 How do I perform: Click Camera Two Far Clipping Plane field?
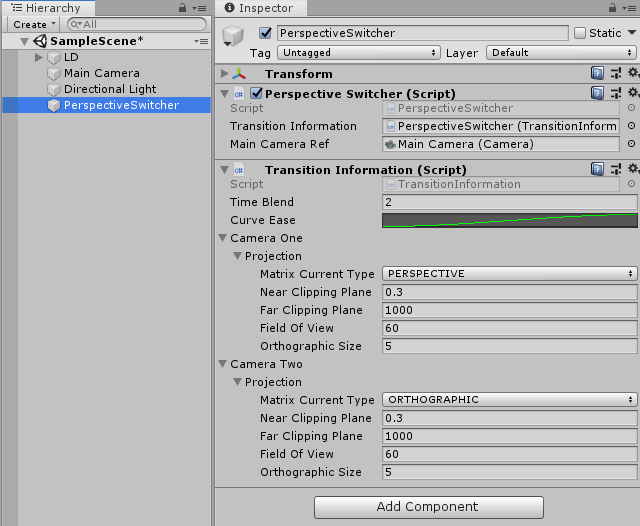coord(509,436)
